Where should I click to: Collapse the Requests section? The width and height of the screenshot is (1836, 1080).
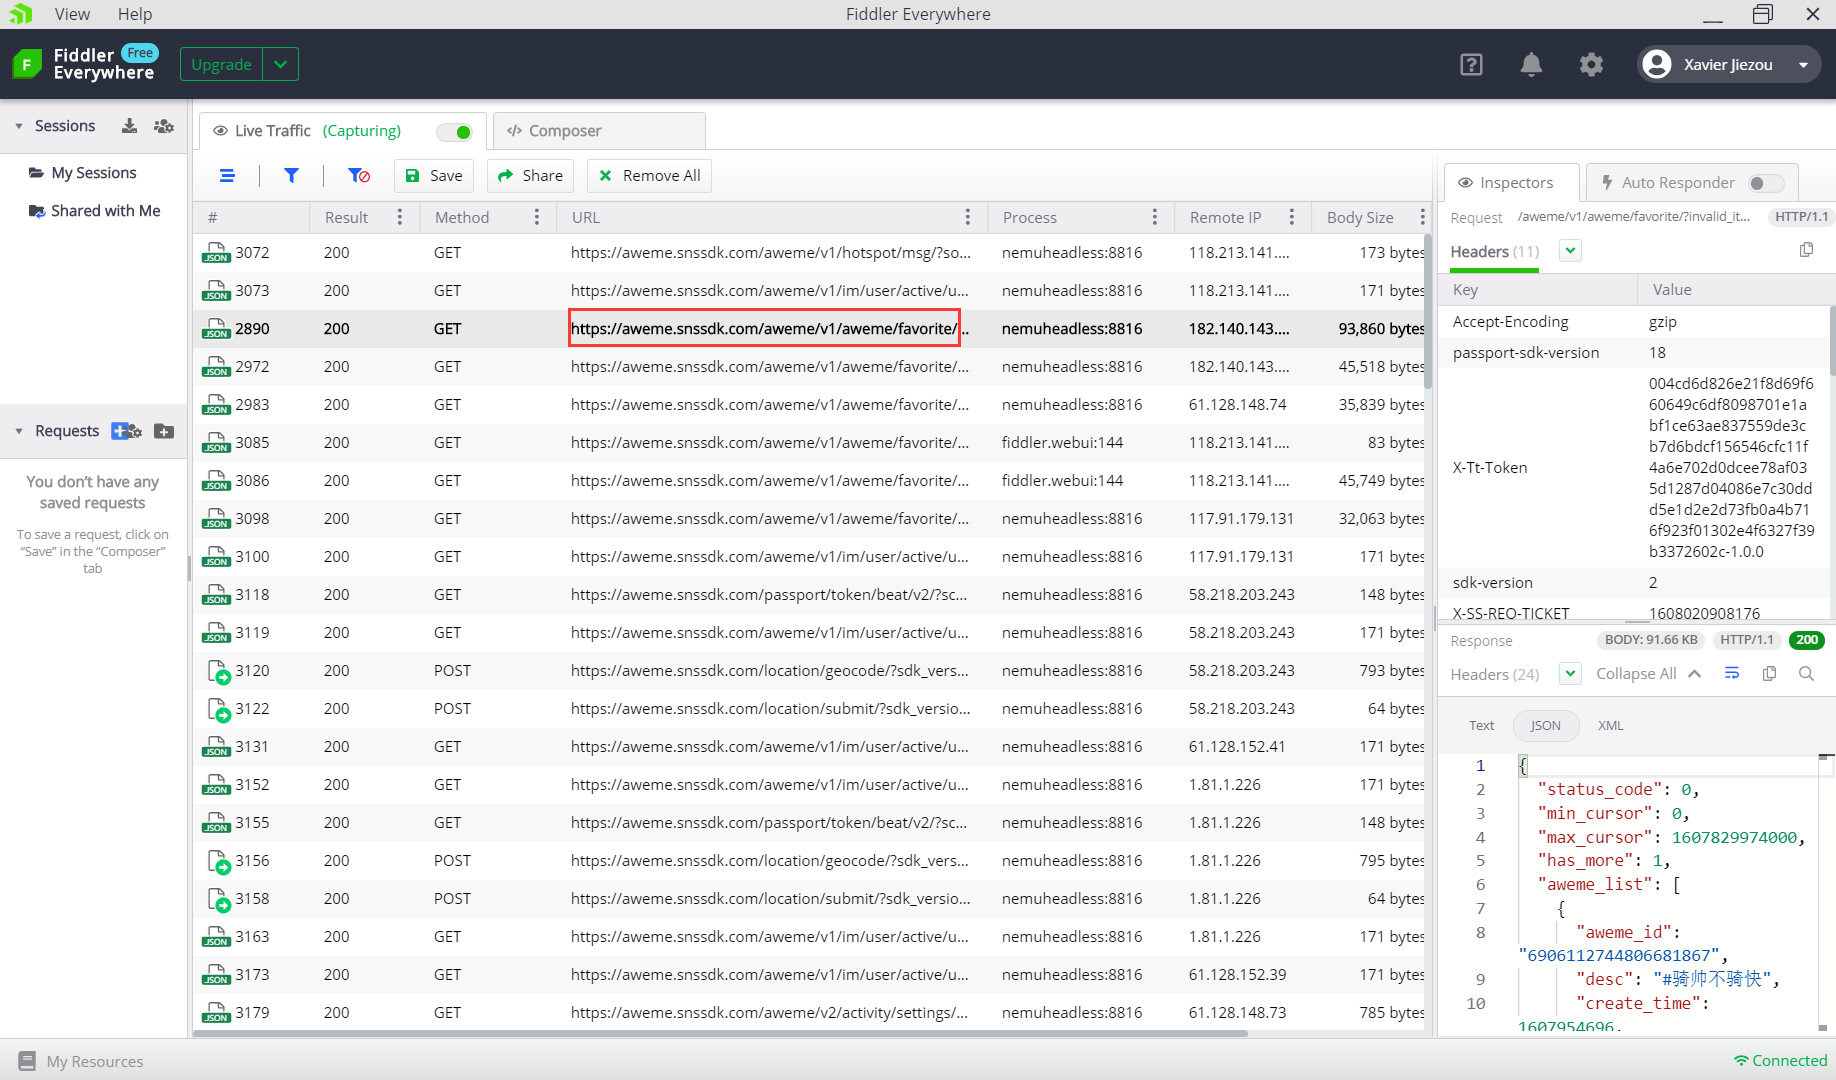click(x=19, y=431)
